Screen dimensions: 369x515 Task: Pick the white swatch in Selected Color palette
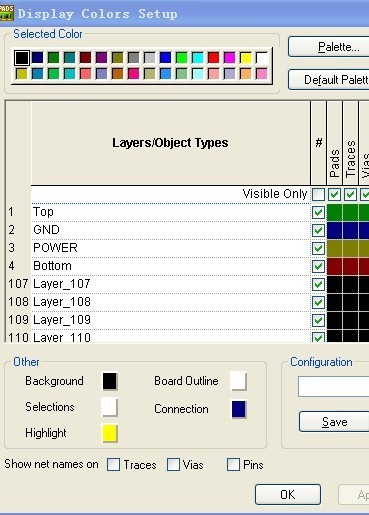click(262, 58)
